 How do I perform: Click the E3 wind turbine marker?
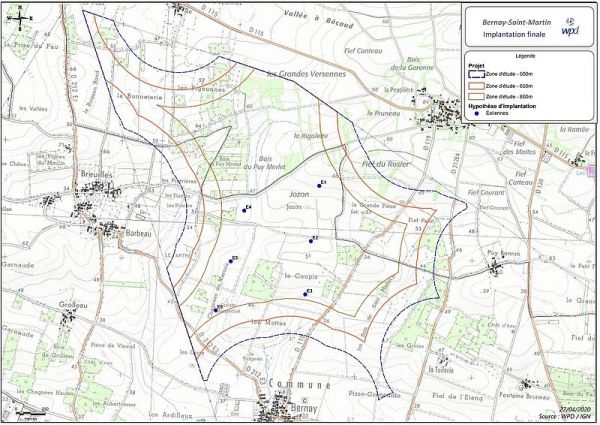coord(305,293)
